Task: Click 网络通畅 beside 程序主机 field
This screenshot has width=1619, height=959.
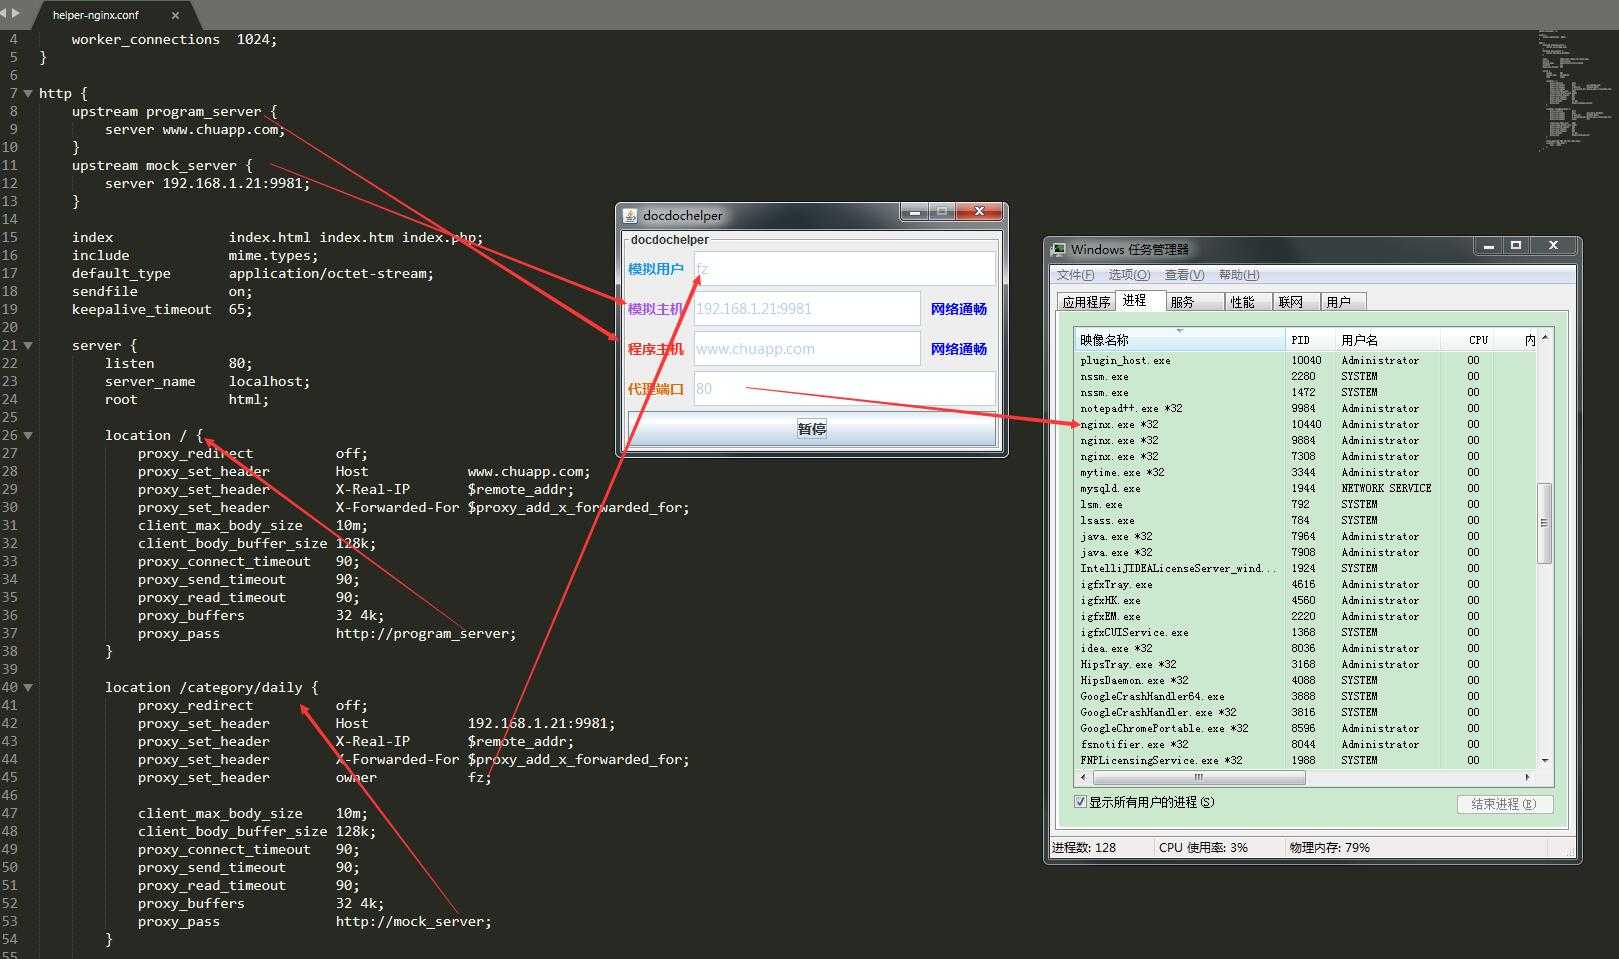Action: pyautogui.click(x=958, y=349)
